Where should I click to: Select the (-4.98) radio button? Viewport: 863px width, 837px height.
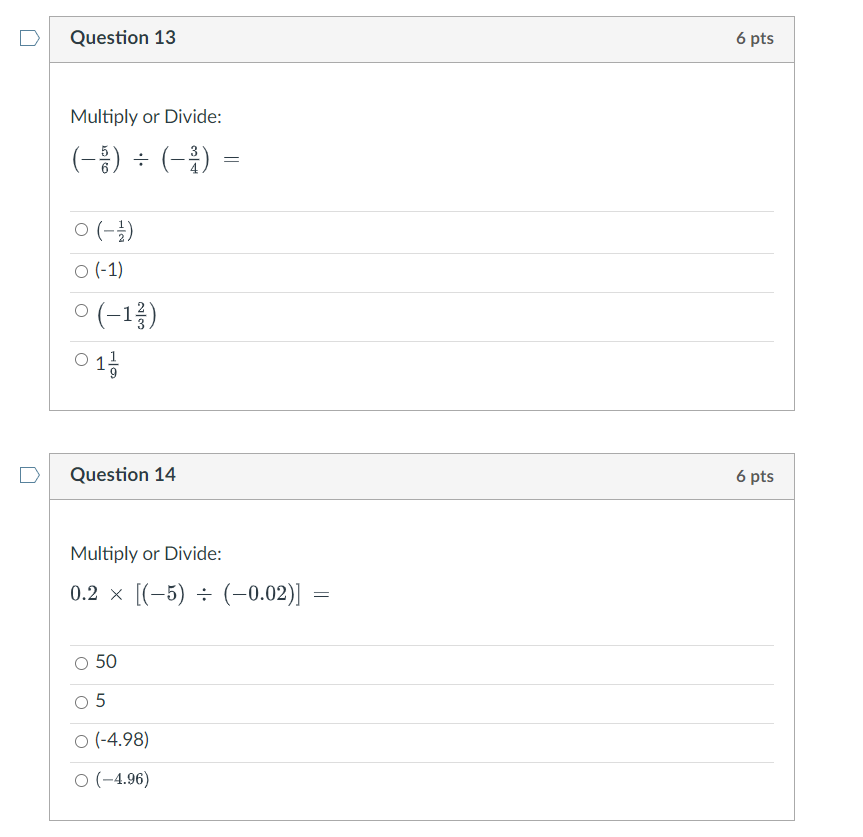pos(80,740)
